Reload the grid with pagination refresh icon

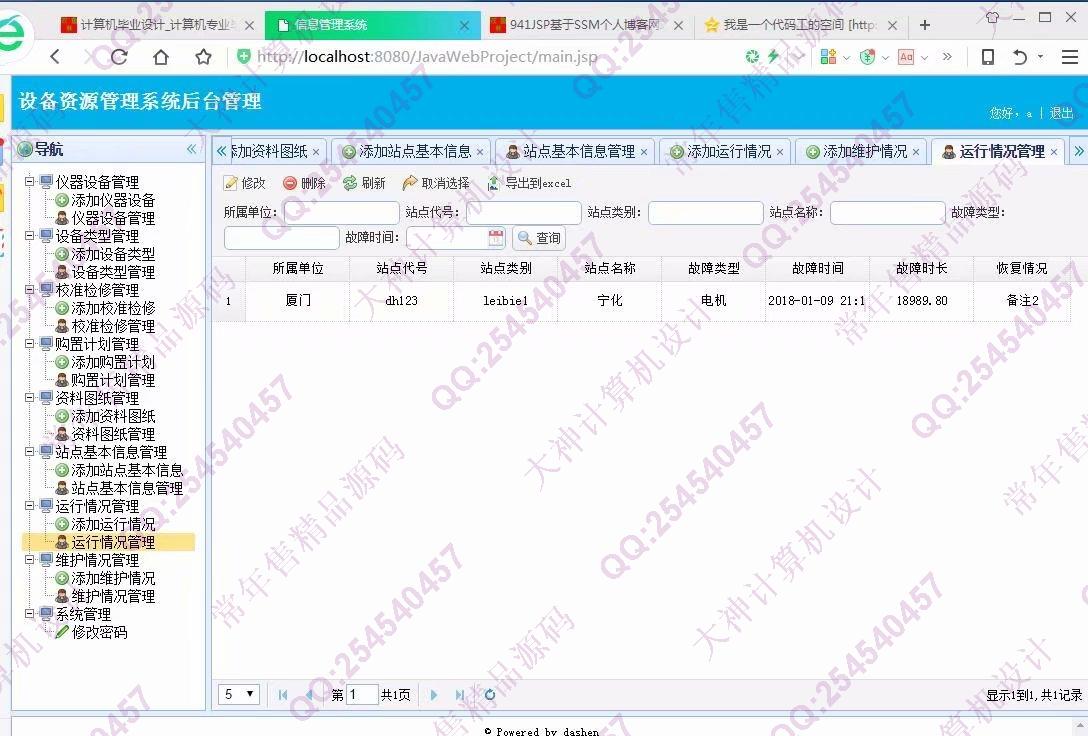(490, 694)
